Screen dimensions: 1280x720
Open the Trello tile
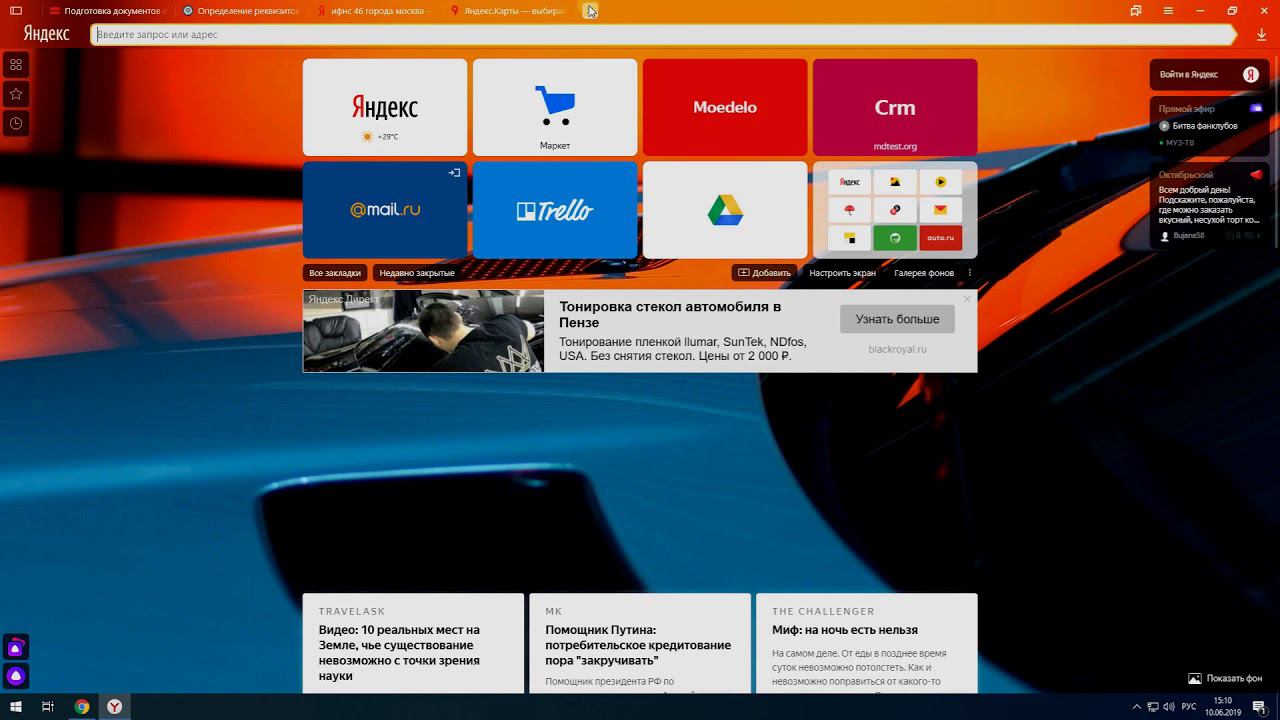555,210
